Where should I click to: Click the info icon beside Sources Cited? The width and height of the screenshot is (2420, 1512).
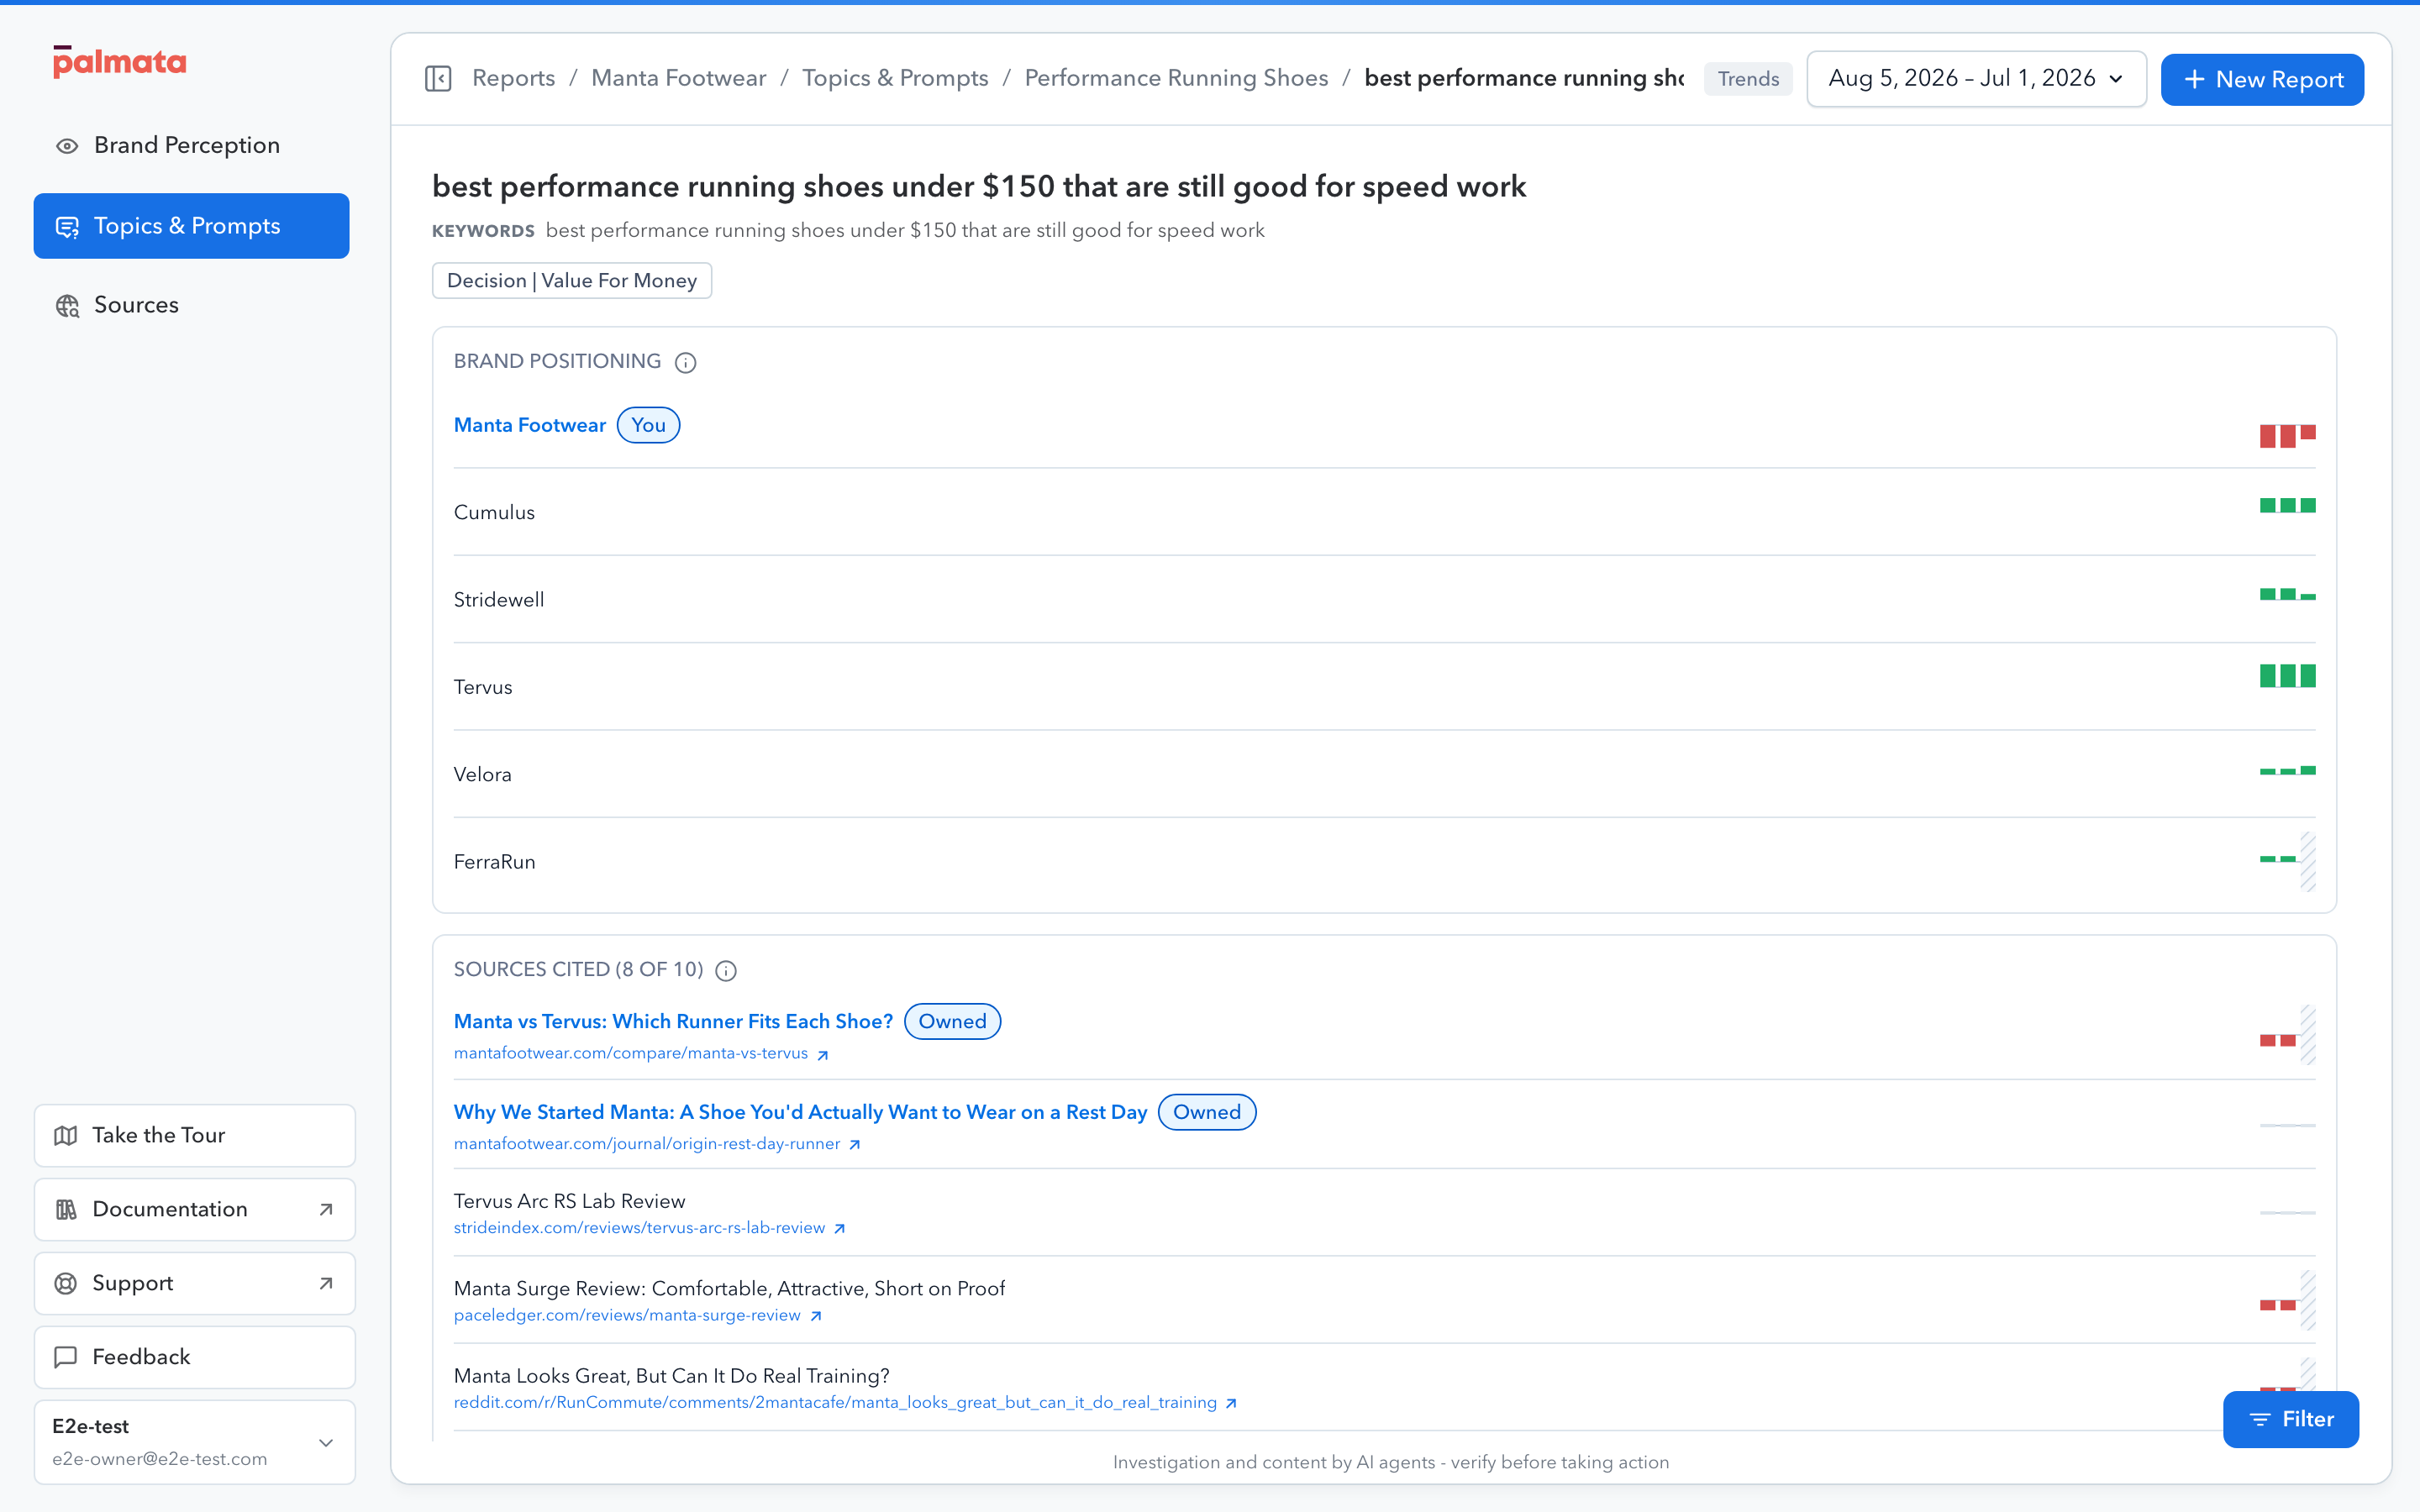tap(726, 970)
